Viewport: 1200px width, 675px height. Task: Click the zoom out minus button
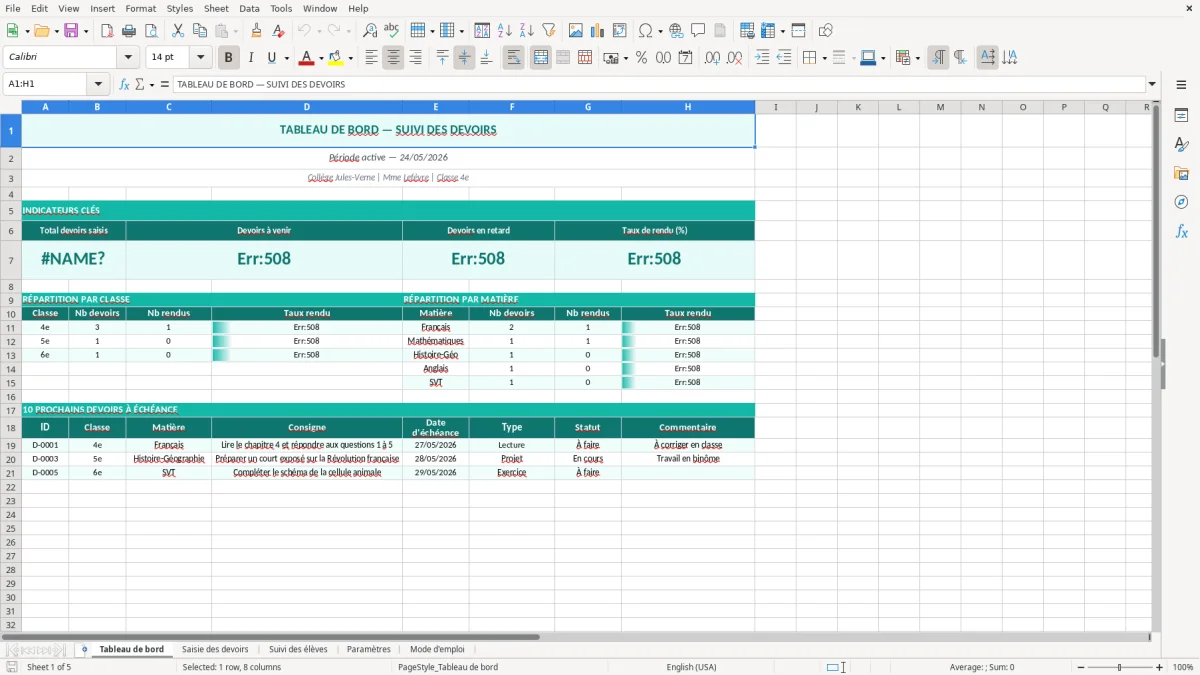(1081, 667)
